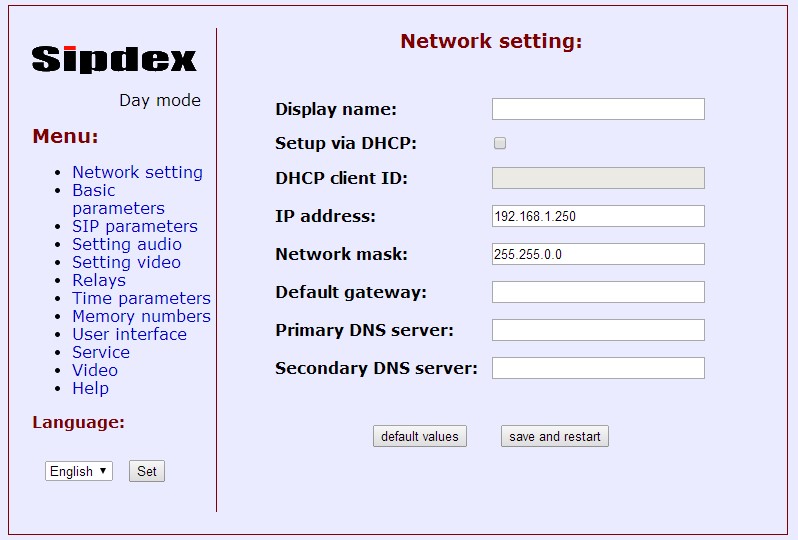
Task: Click save and restart button
Action: 555,436
